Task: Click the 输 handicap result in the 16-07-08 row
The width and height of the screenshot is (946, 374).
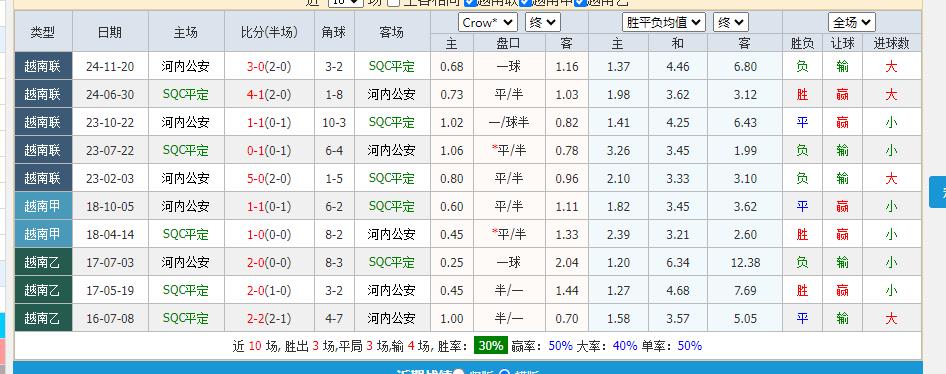Action: click(842, 318)
